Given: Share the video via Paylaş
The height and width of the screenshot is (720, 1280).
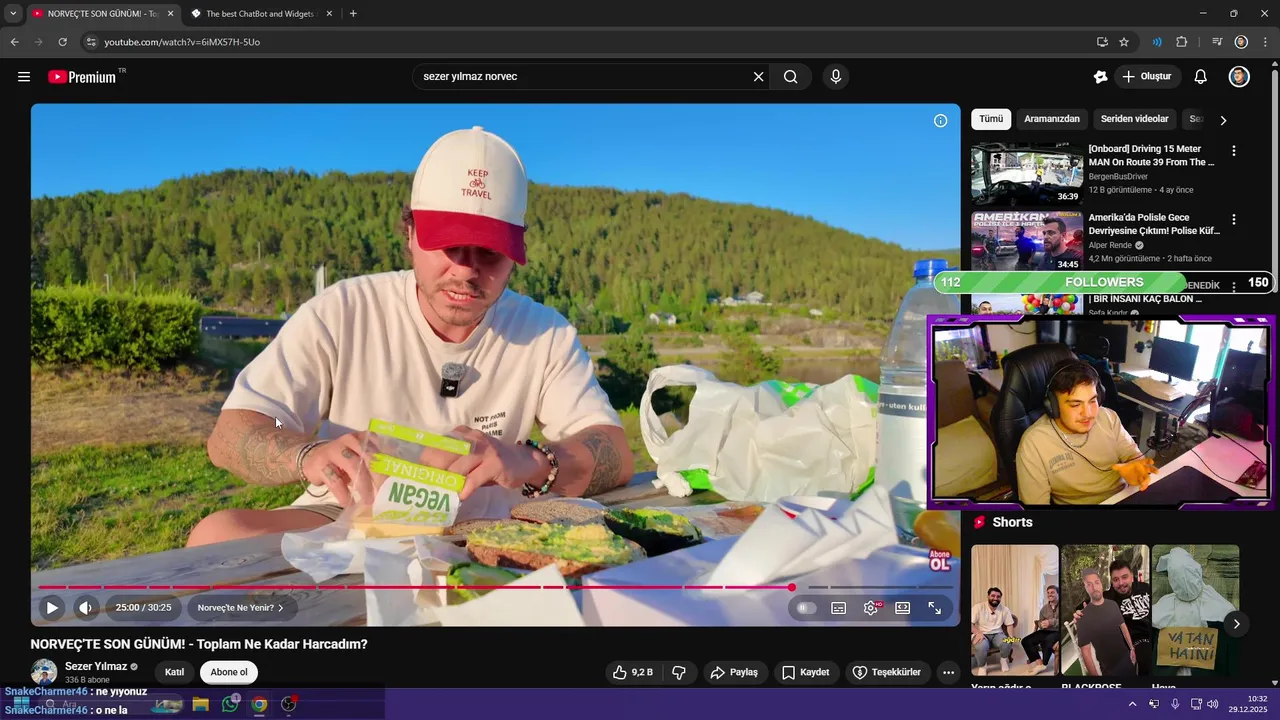Looking at the screenshot, I should (x=734, y=672).
